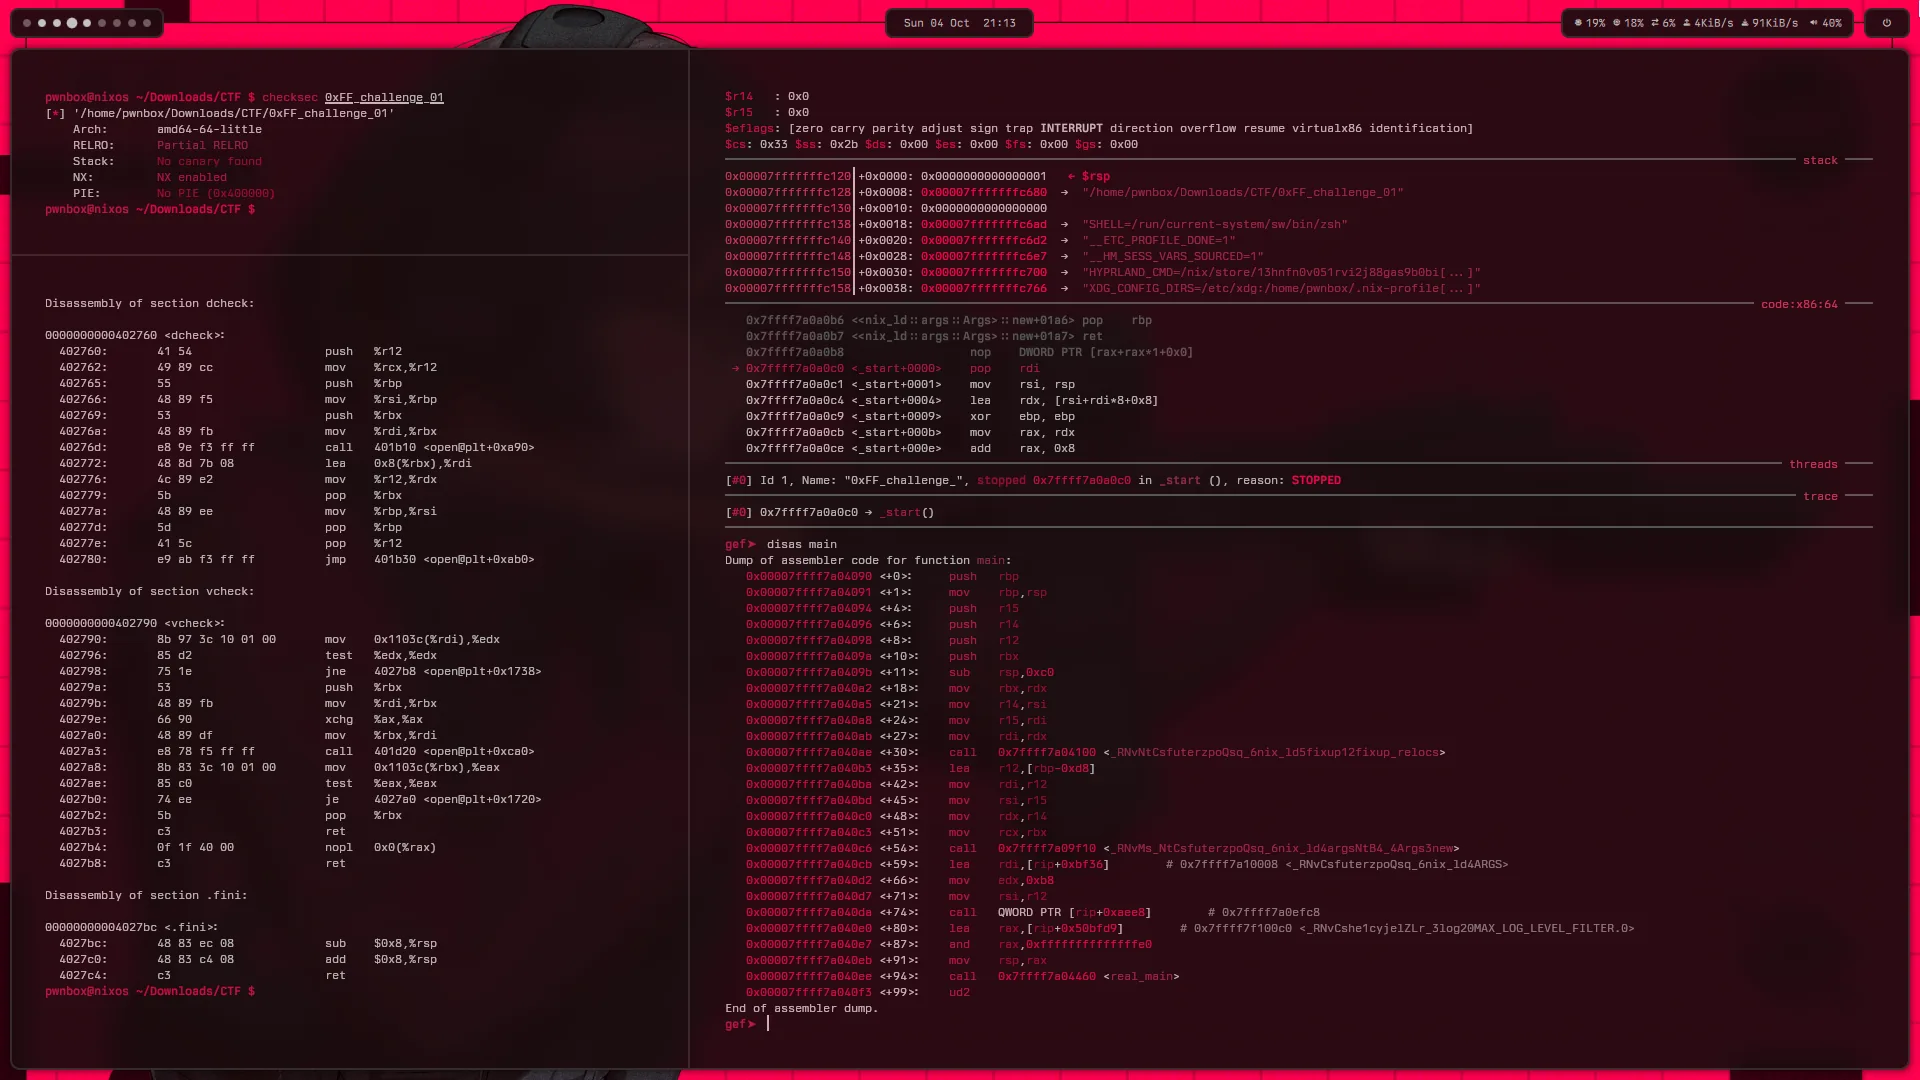Click the 'stack' section label in gef

[1820, 160]
